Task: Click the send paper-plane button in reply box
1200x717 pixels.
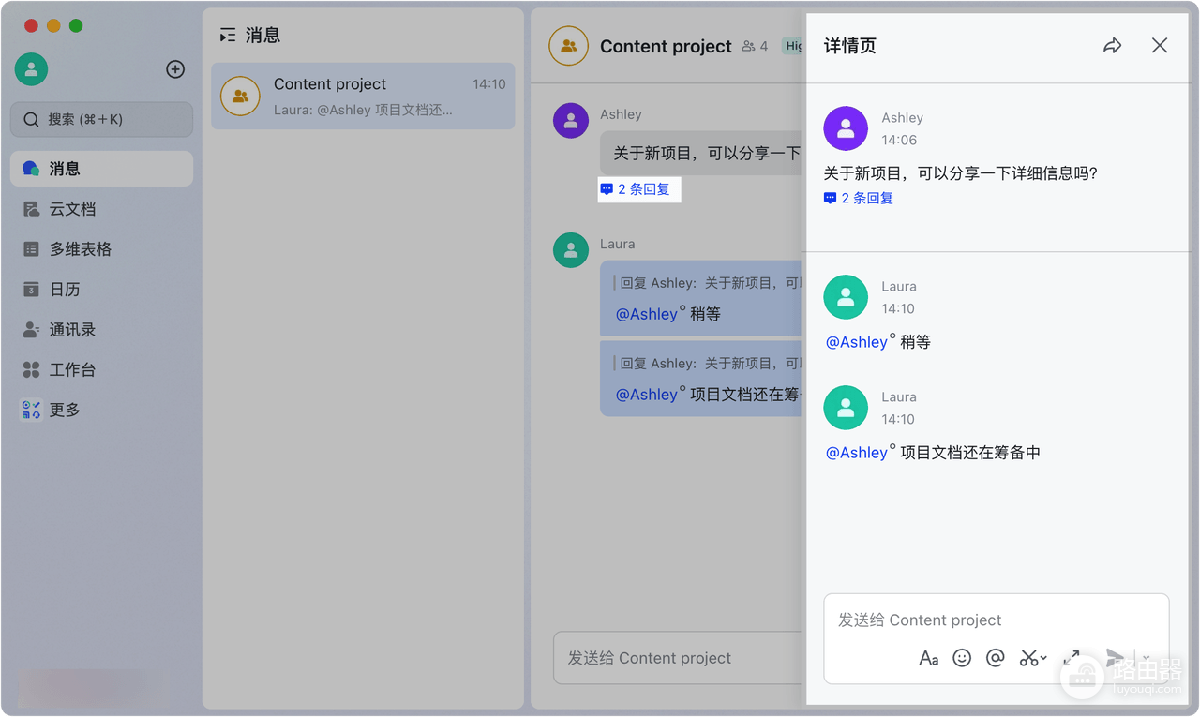Action: tap(1115, 657)
